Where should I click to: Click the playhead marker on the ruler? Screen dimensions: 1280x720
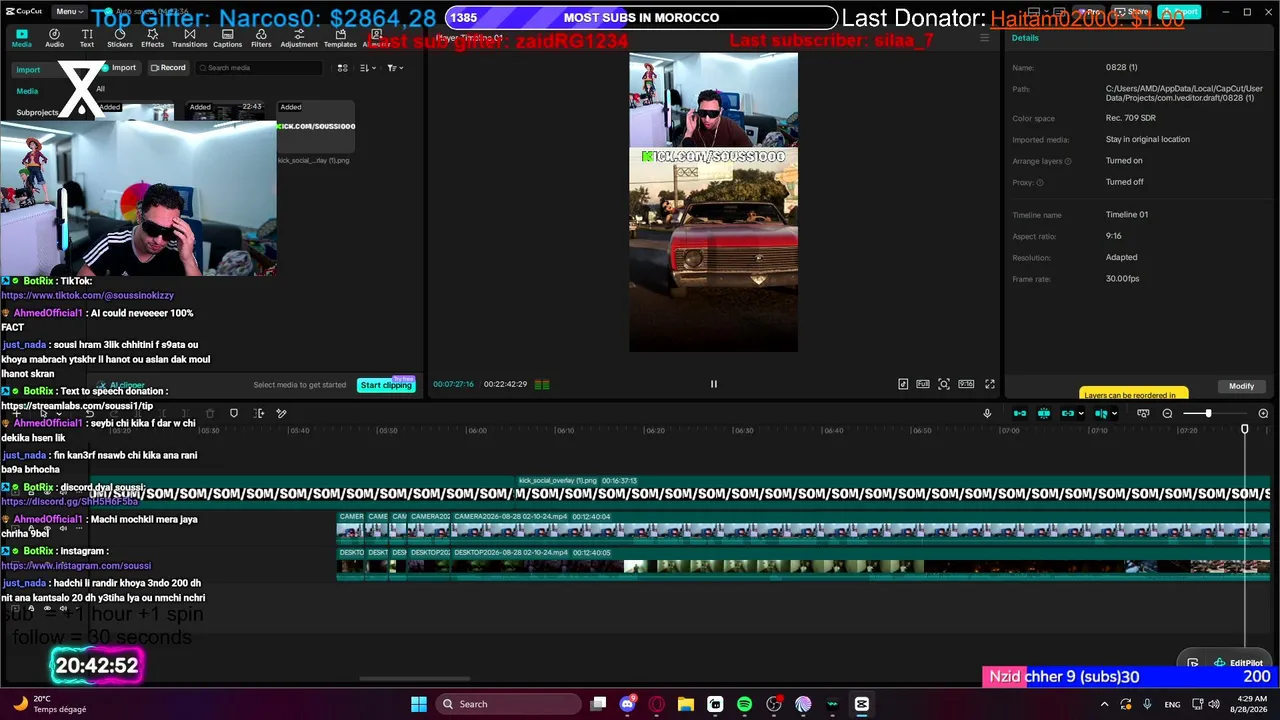click(x=1245, y=429)
